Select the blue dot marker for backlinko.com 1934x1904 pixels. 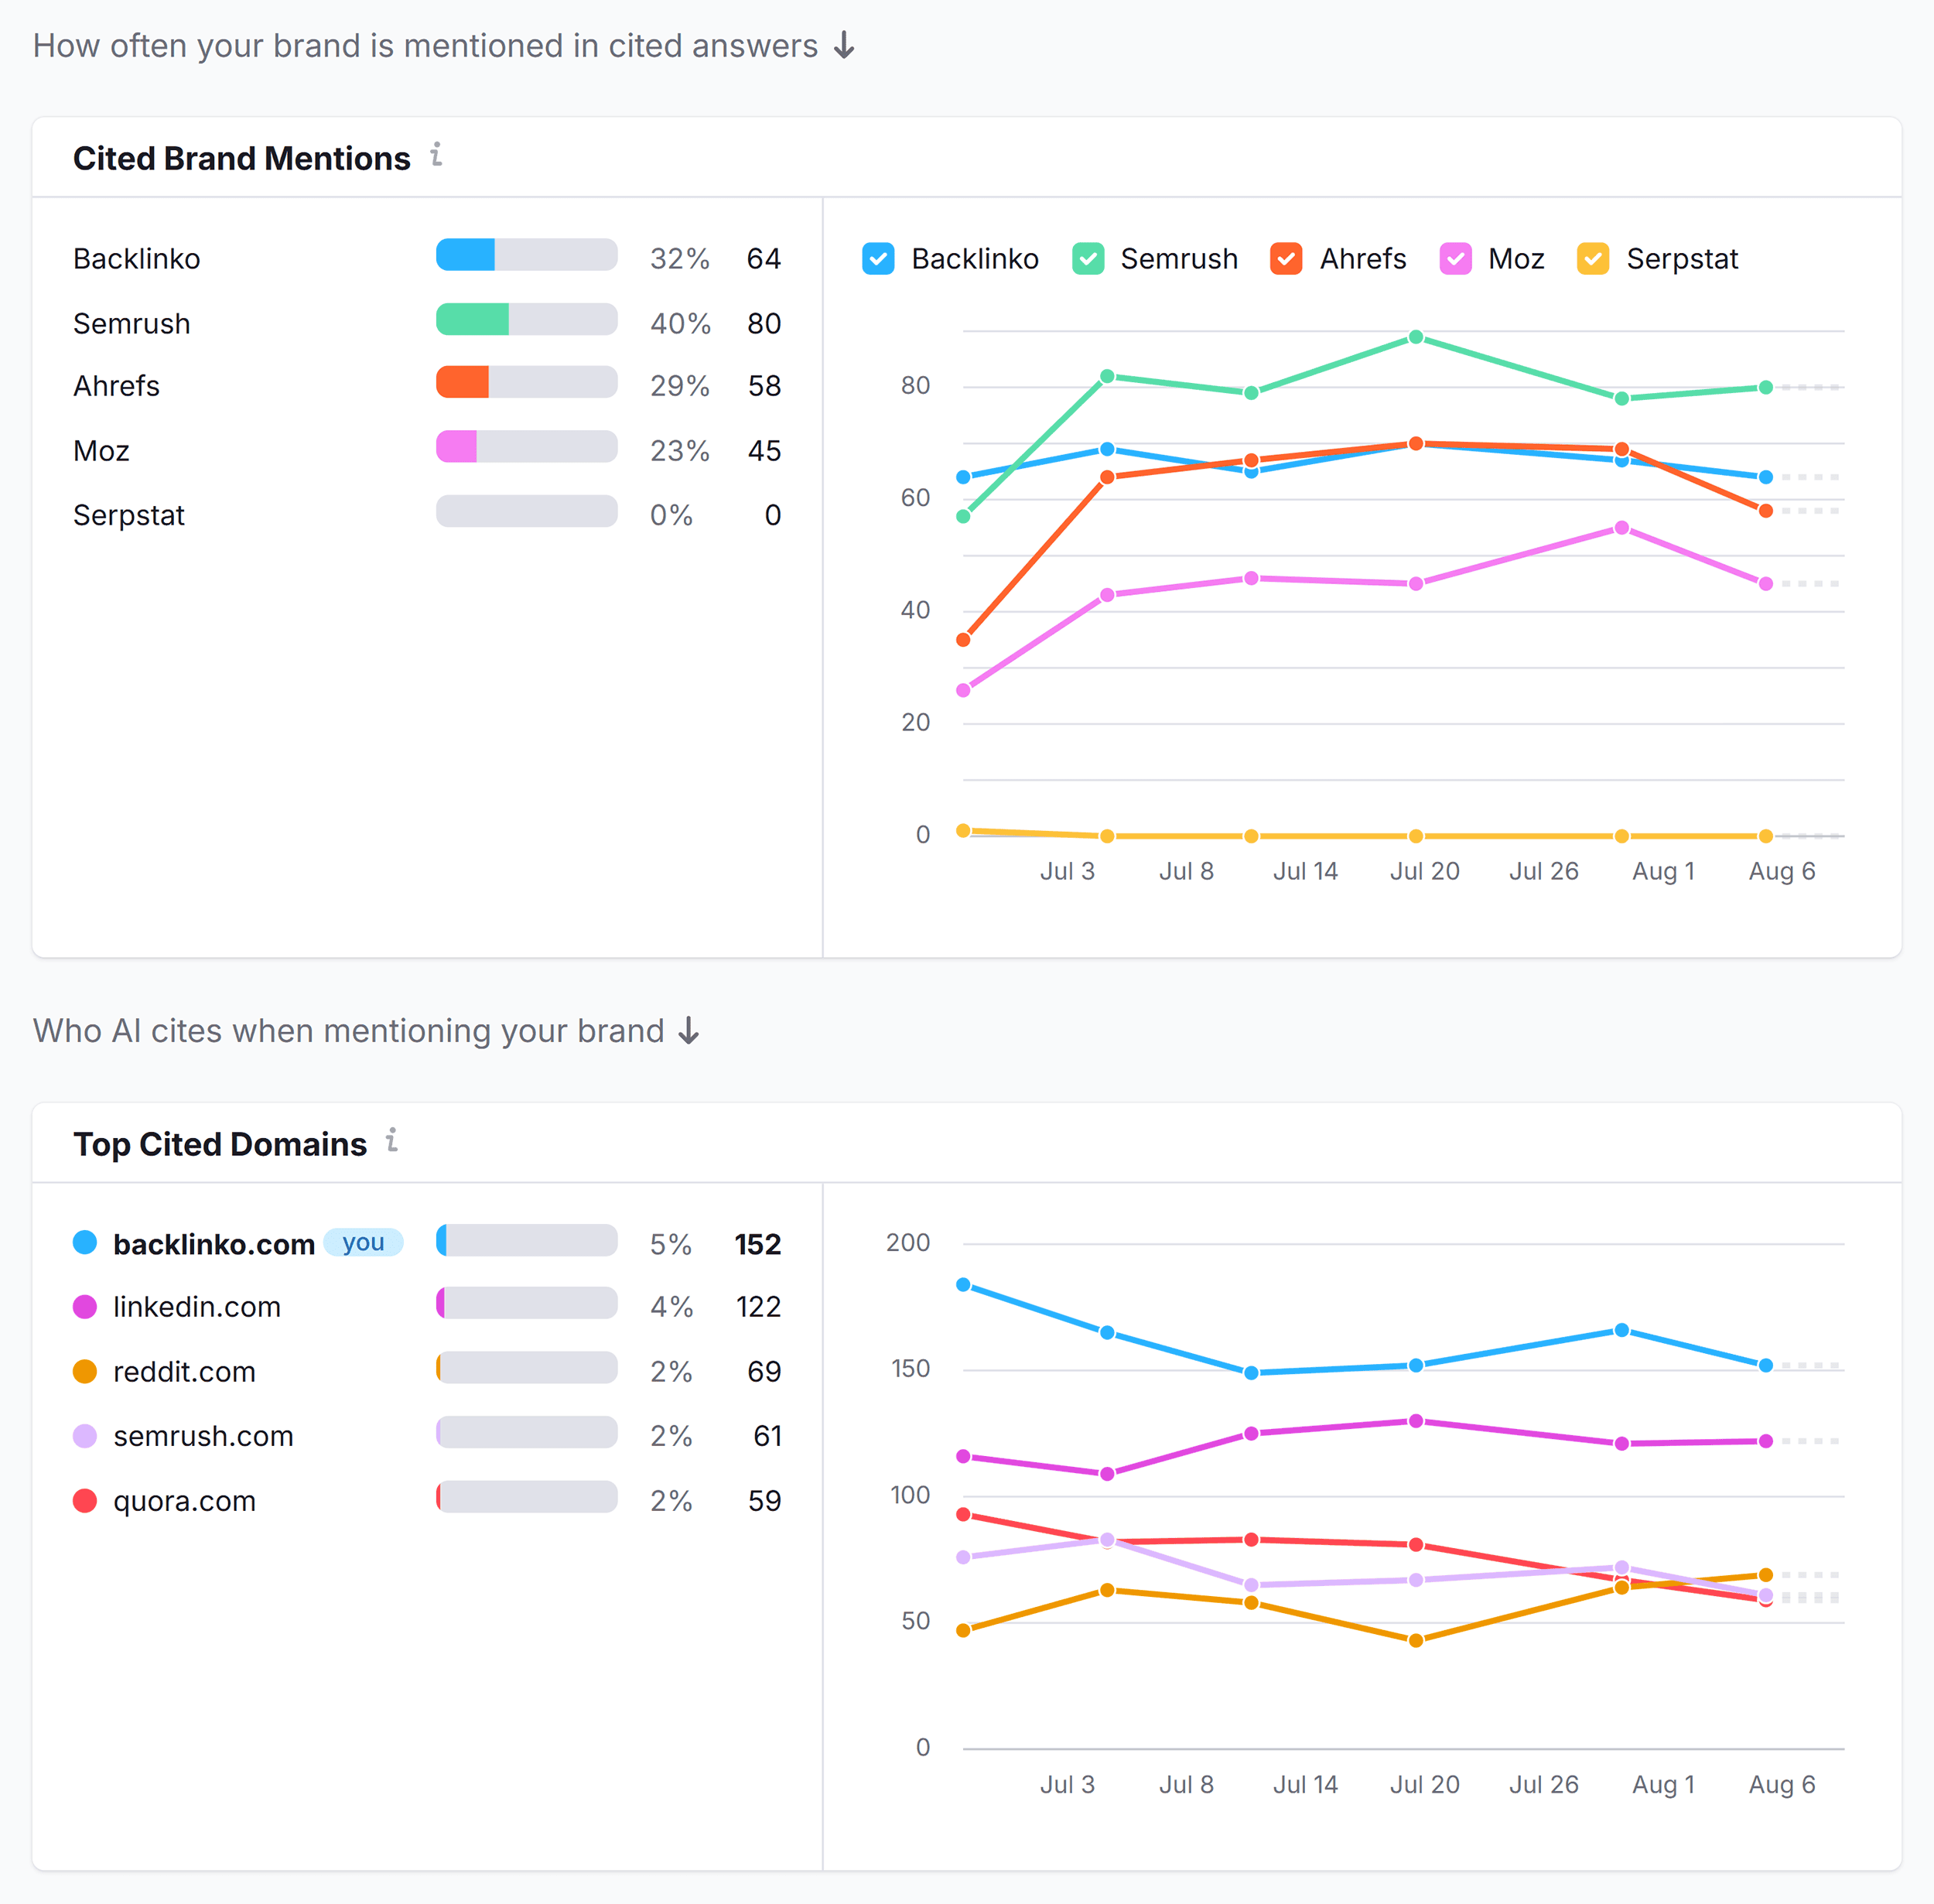[x=84, y=1242]
